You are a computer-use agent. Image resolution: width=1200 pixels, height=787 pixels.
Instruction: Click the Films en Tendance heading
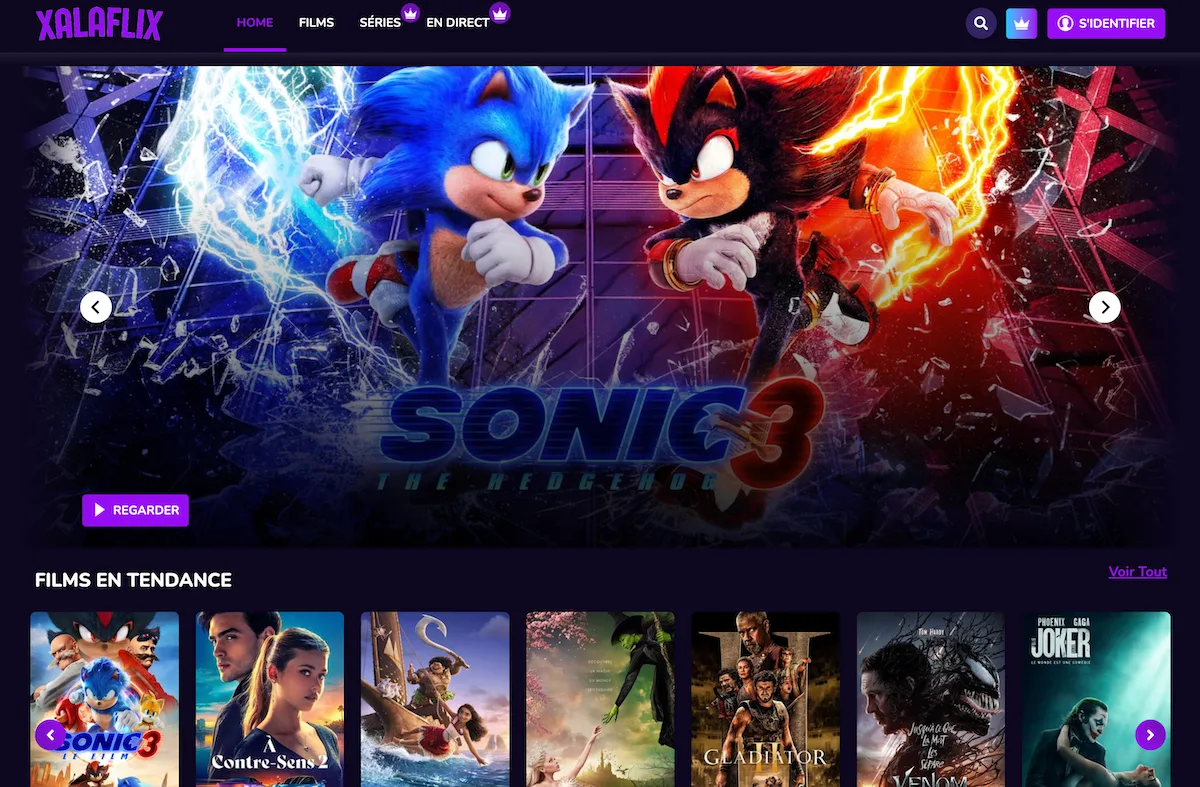(133, 580)
